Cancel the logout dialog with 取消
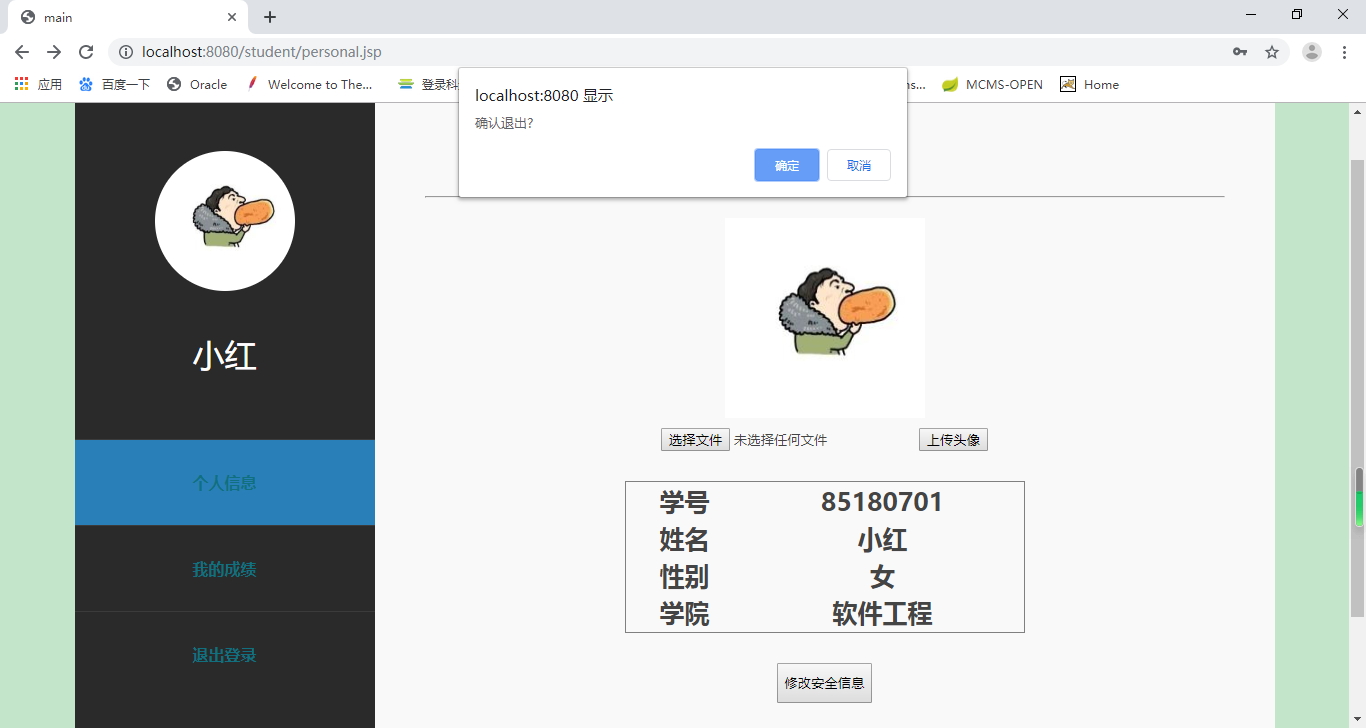 [x=858, y=164]
